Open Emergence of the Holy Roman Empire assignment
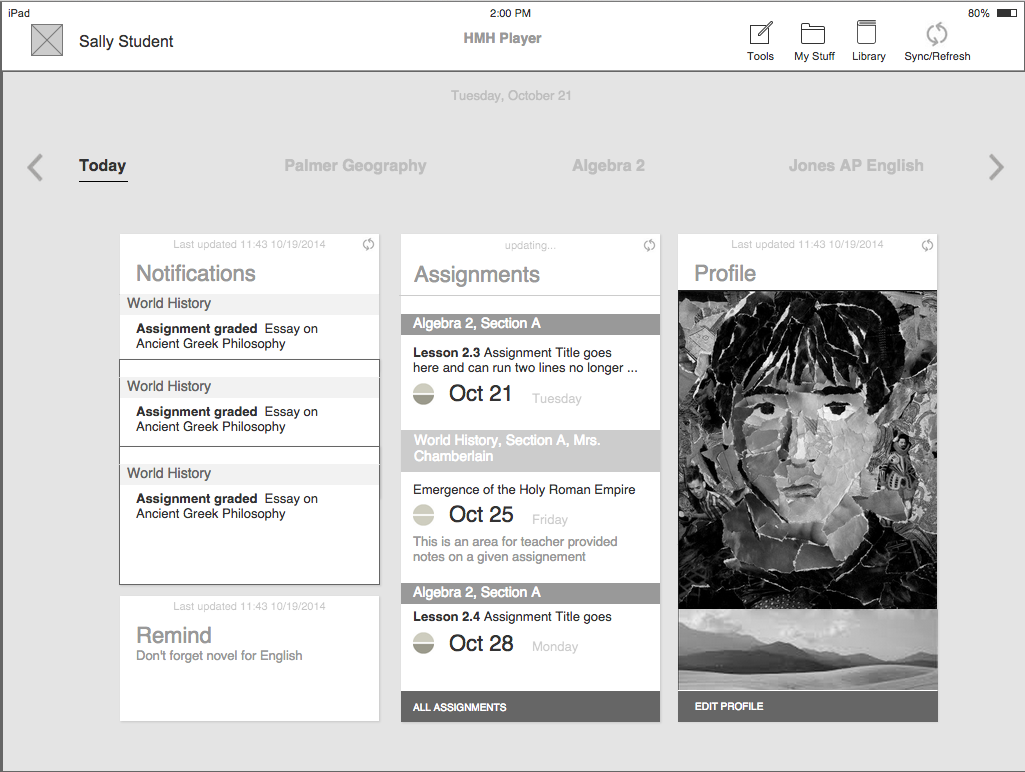The width and height of the screenshot is (1025, 772). (524, 490)
